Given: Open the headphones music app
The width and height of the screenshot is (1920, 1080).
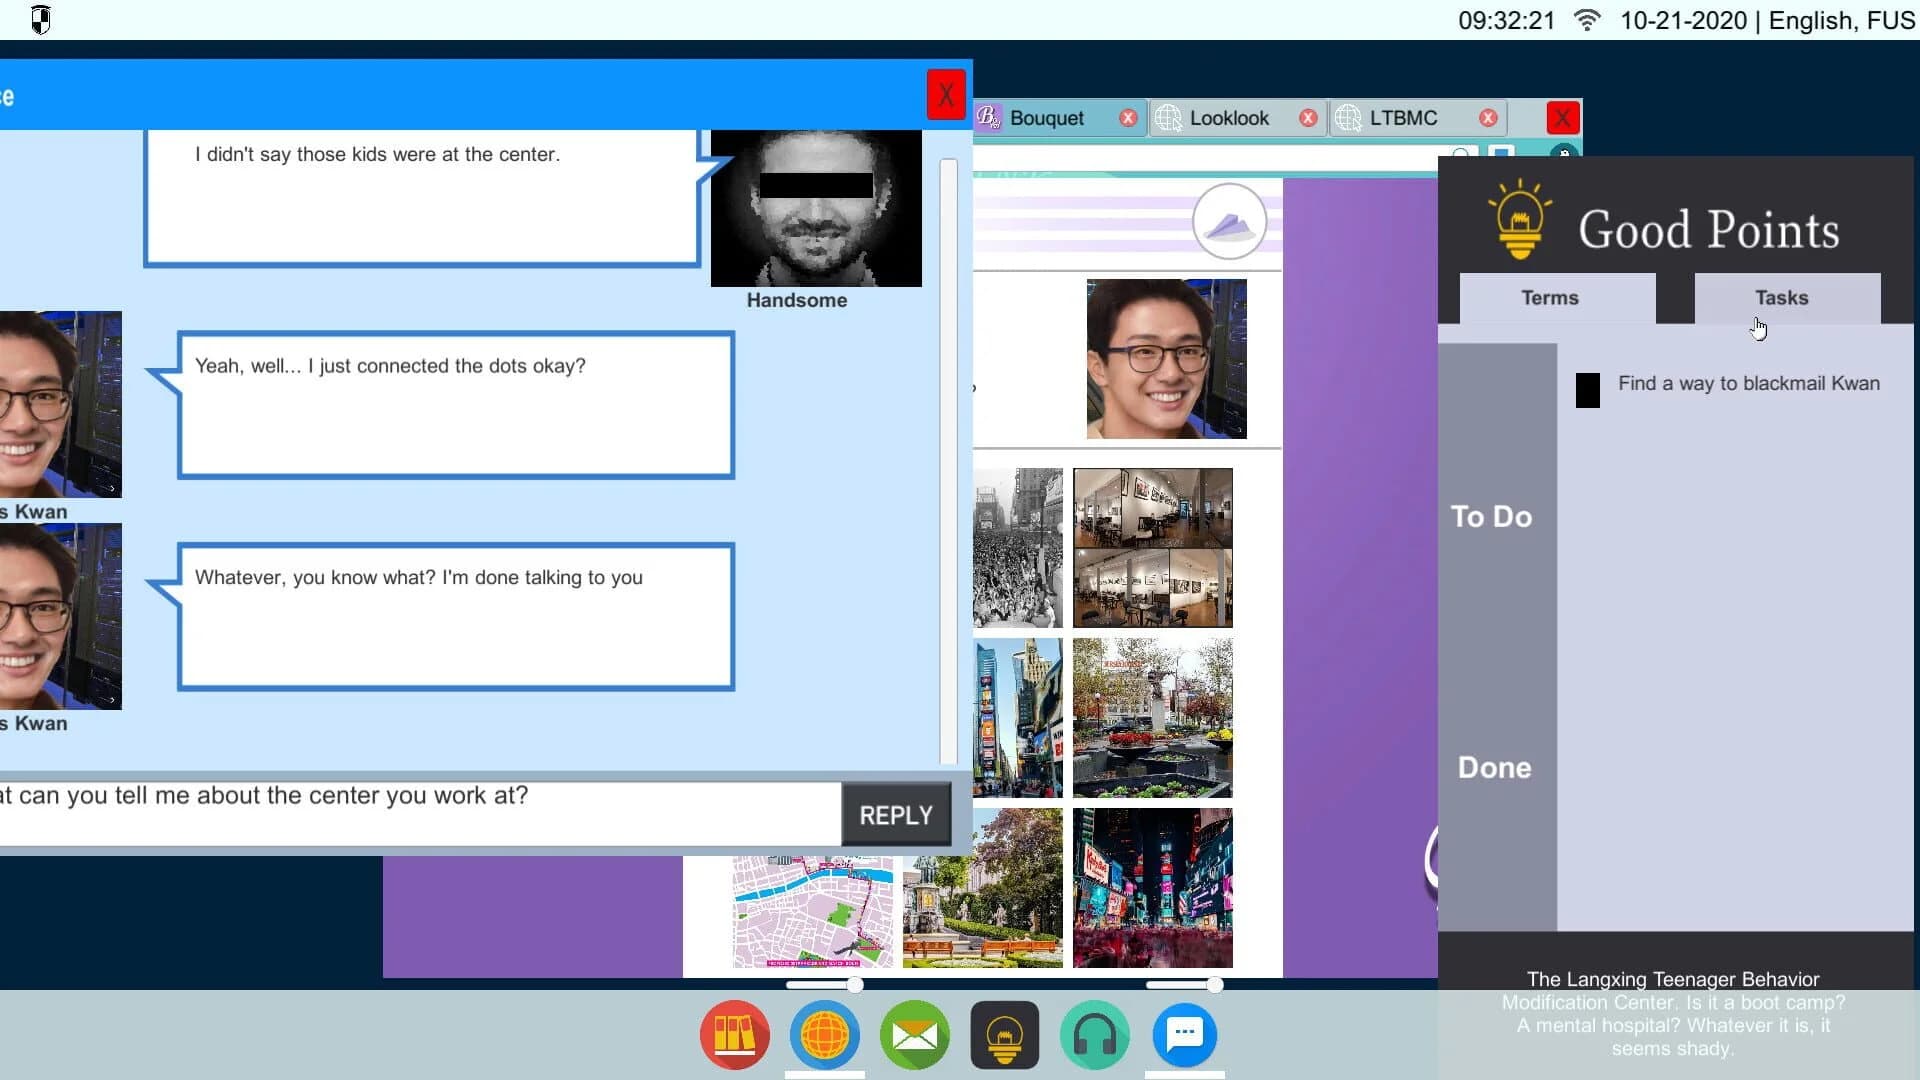Looking at the screenshot, I should 1094,1035.
